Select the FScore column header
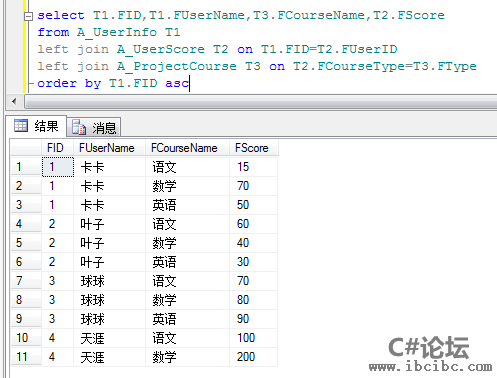The height and width of the screenshot is (378, 497). pyautogui.click(x=253, y=148)
